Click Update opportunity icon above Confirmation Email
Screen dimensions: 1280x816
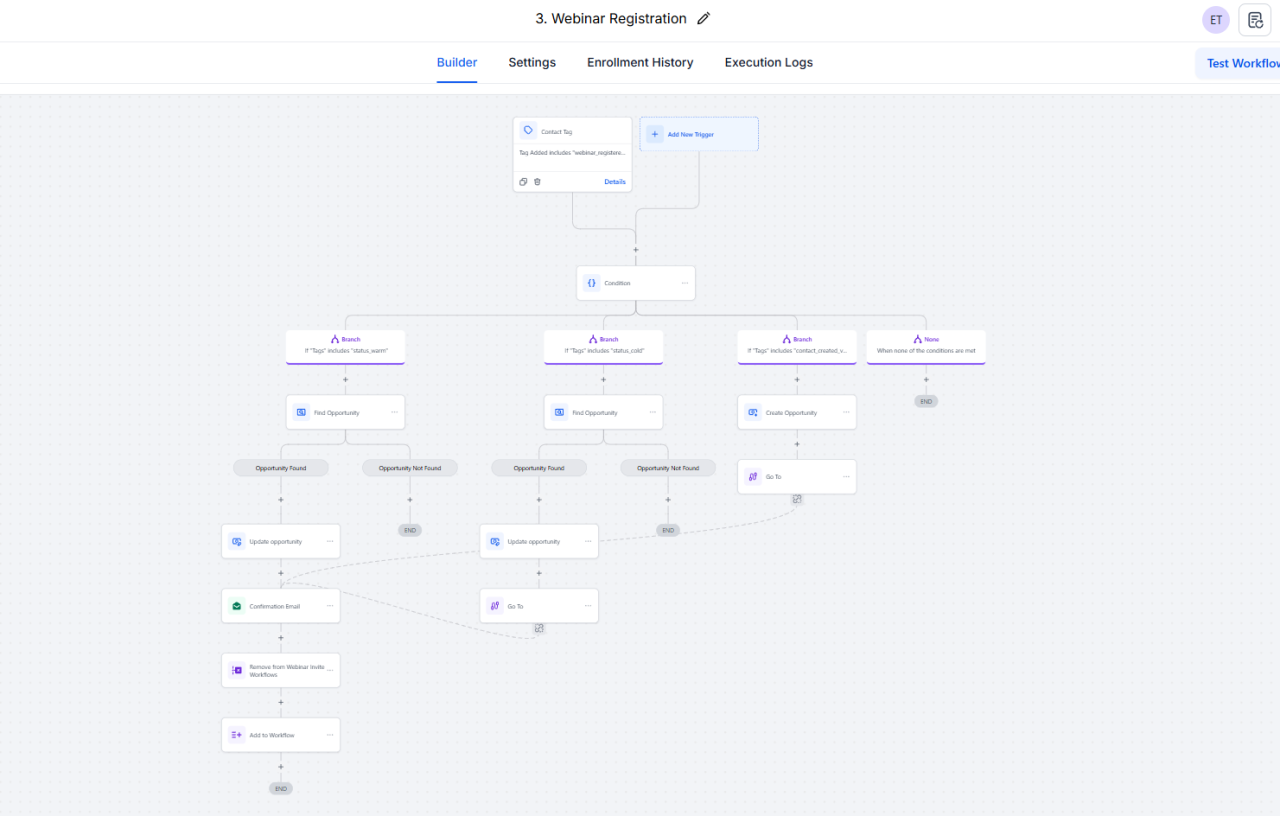click(x=236, y=542)
